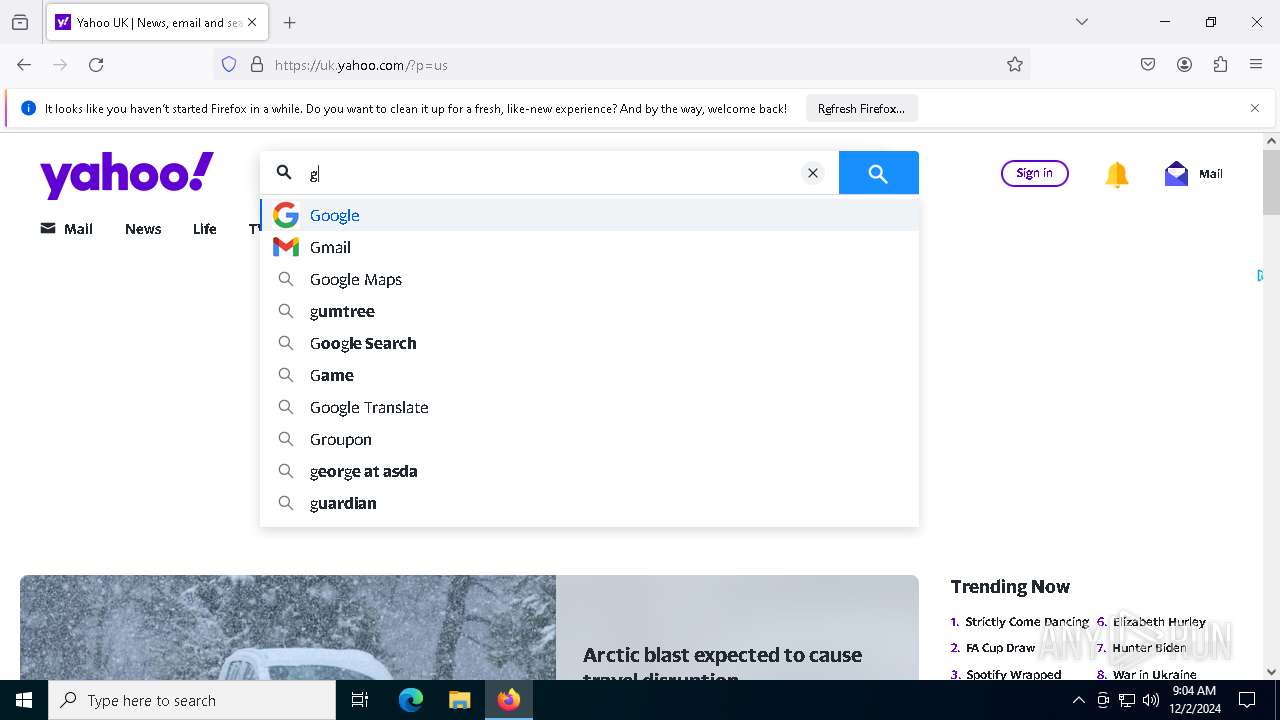Screen dimensions: 1280x720
Task: Go back with the browser back arrow
Action: [24, 65]
